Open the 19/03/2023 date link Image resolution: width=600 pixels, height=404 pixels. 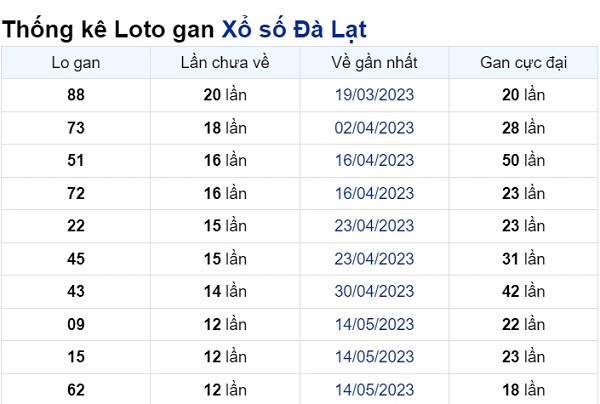tap(374, 95)
